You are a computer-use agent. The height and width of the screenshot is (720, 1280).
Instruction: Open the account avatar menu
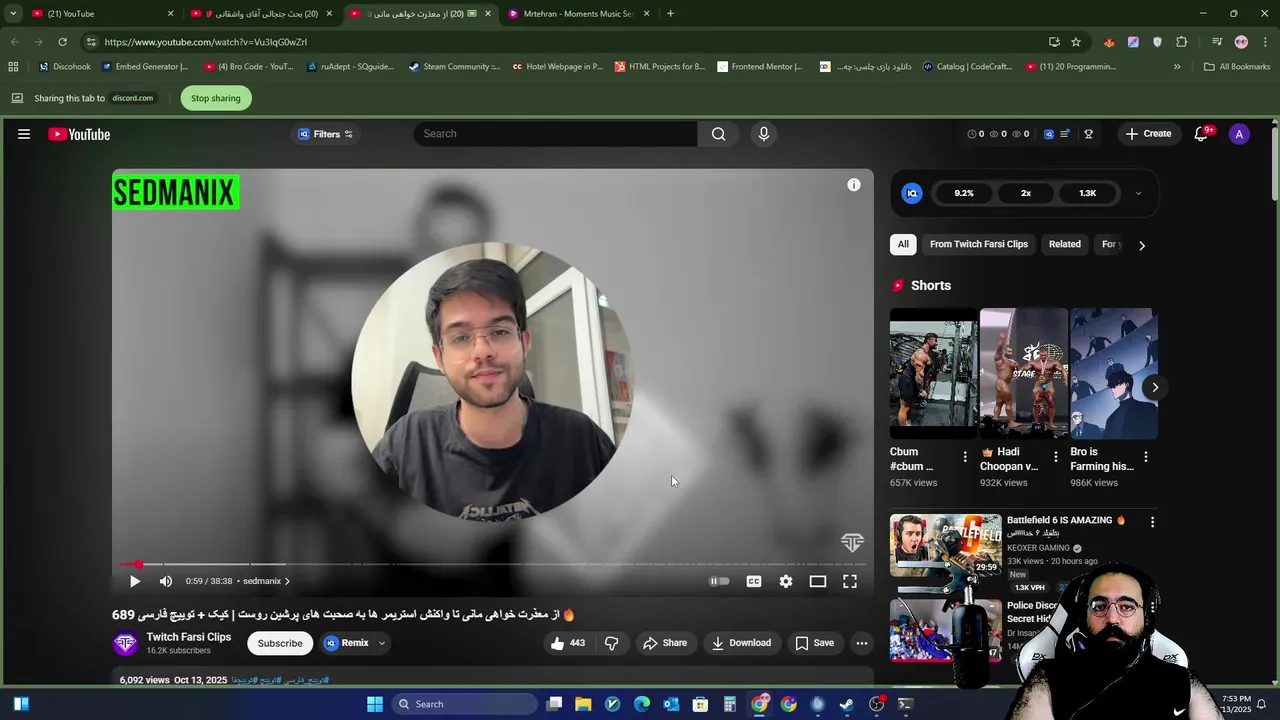pyautogui.click(x=1239, y=134)
